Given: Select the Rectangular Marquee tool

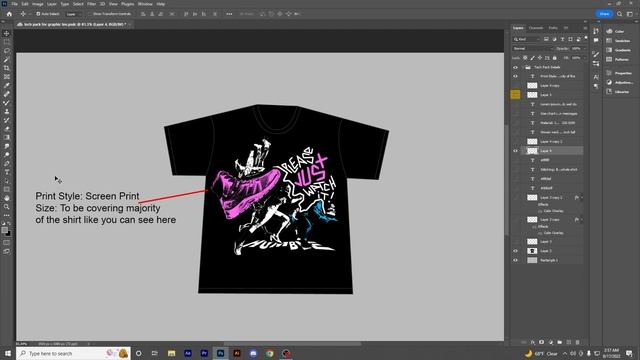Looking at the screenshot, I should (x=7, y=42).
